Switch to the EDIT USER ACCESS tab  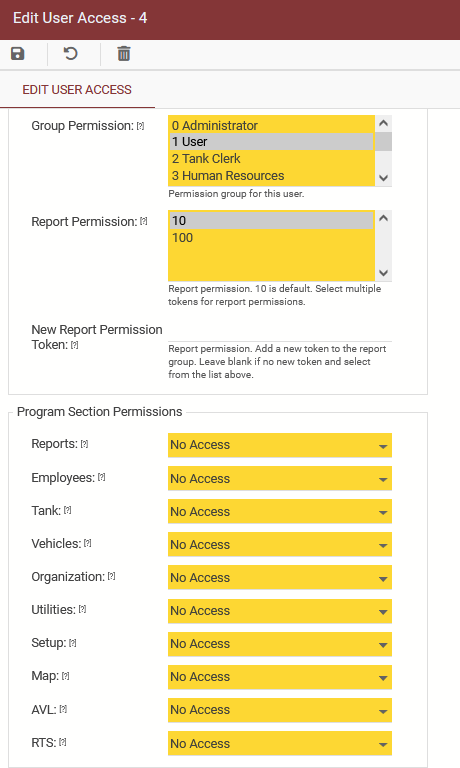click(77, 90)
